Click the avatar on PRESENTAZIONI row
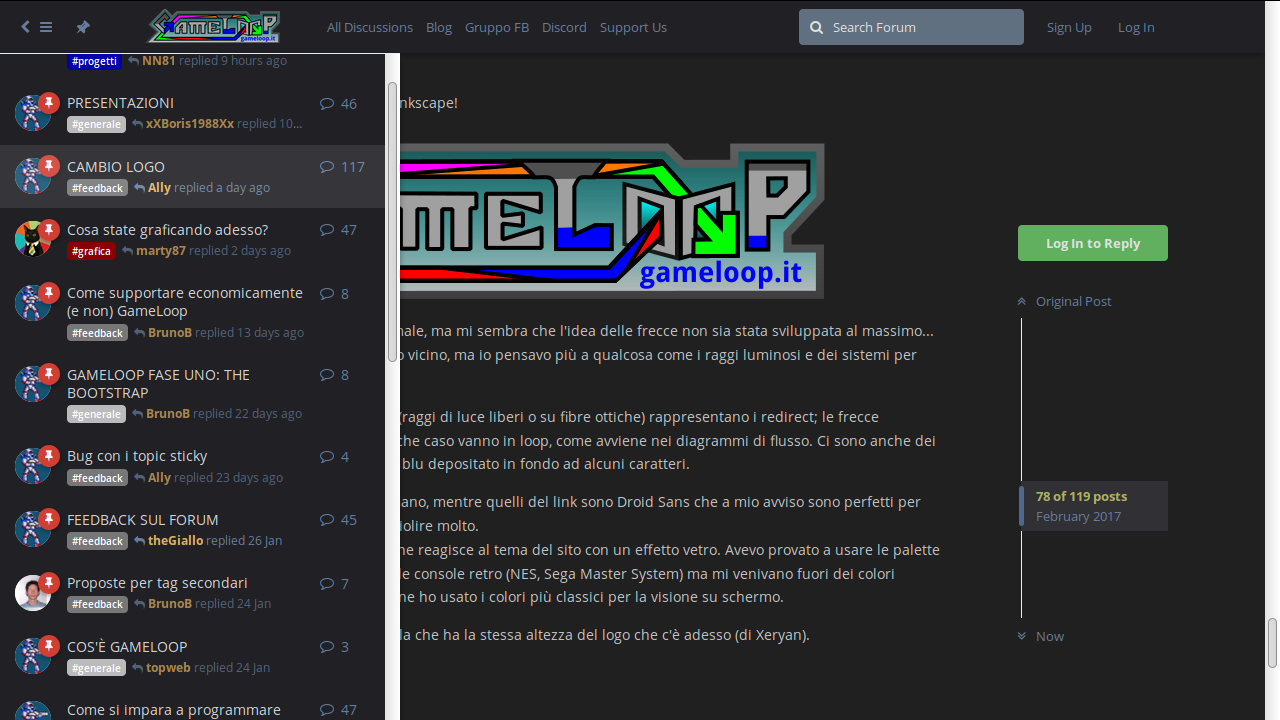Screen dimensions: 1280x720 [33, 113]
